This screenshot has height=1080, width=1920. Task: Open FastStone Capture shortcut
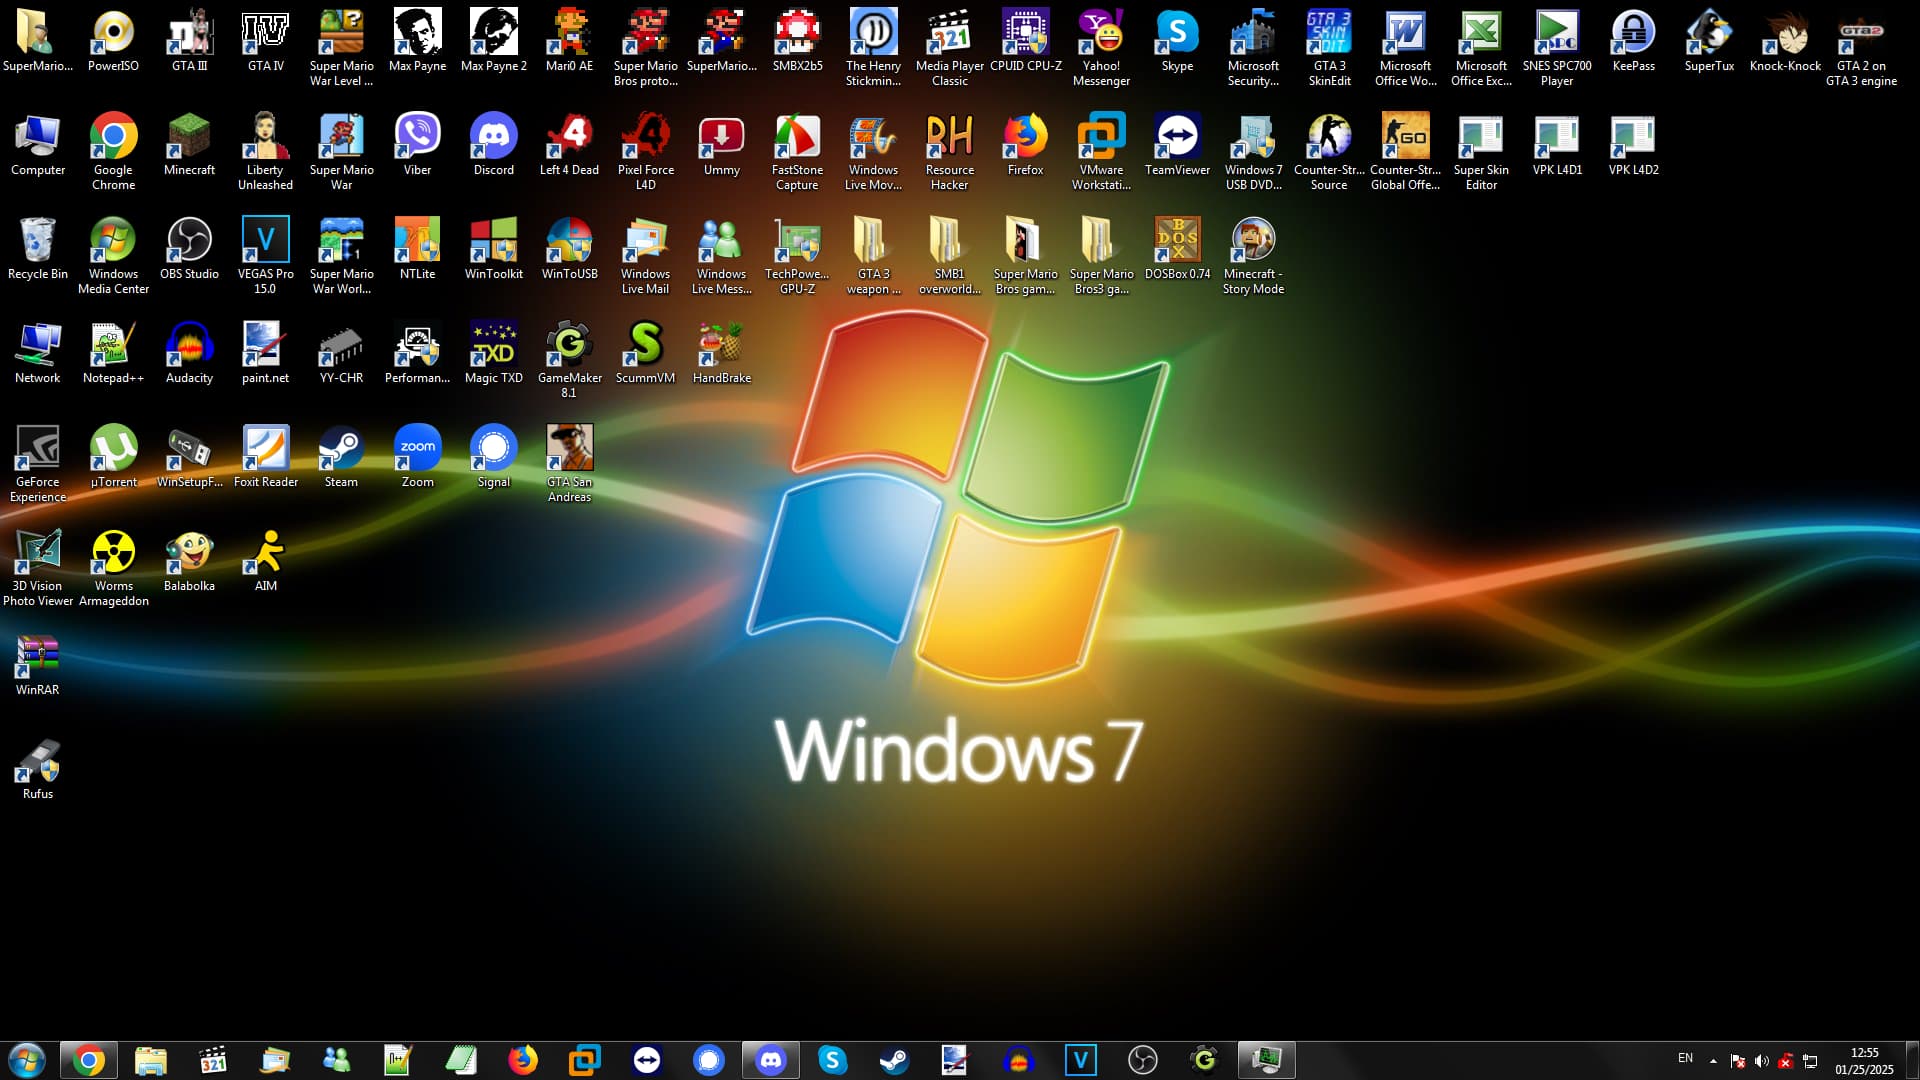coord(797,152)
